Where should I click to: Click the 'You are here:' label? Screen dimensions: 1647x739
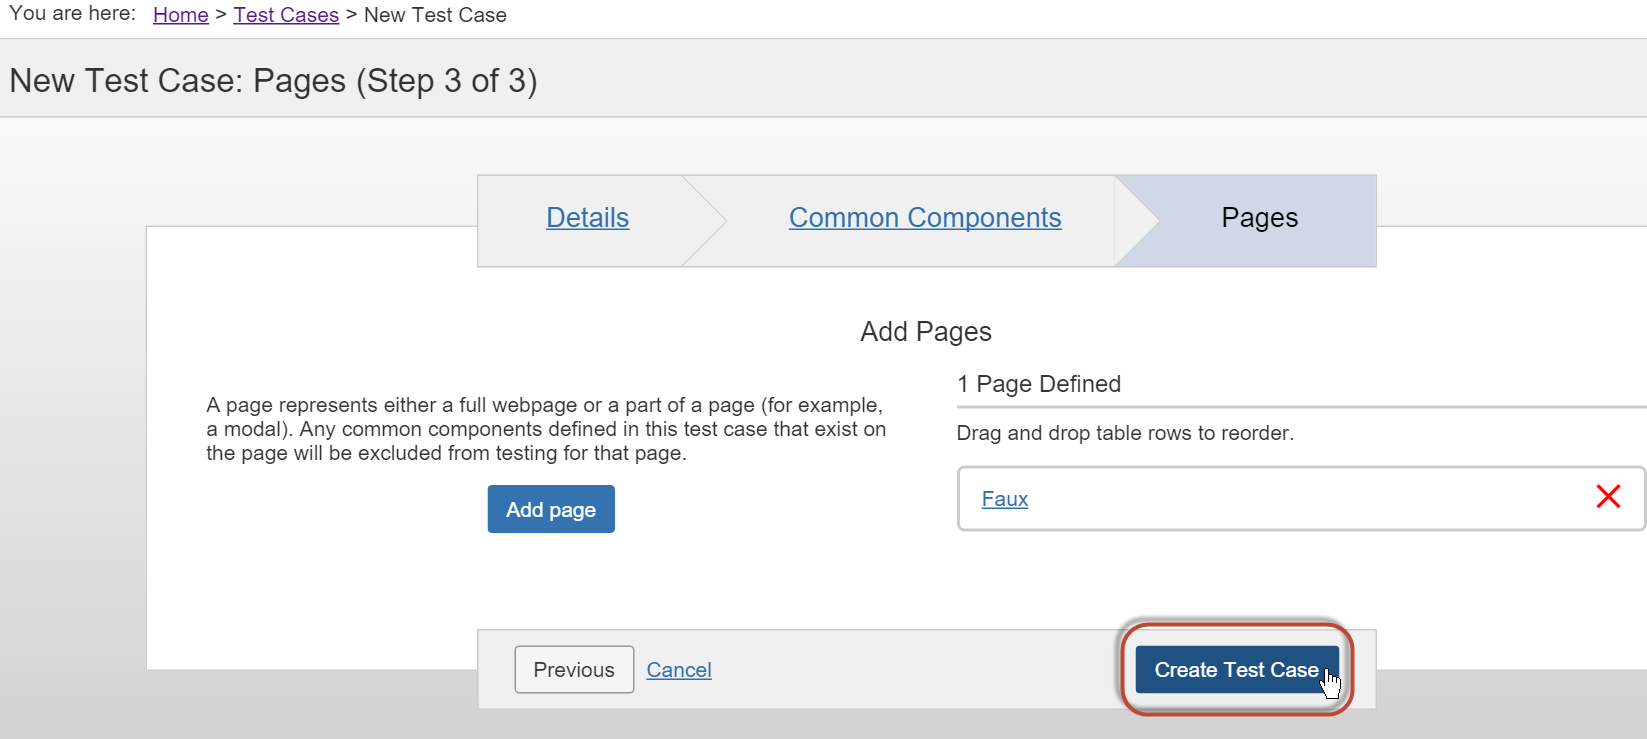click(72, 14)
